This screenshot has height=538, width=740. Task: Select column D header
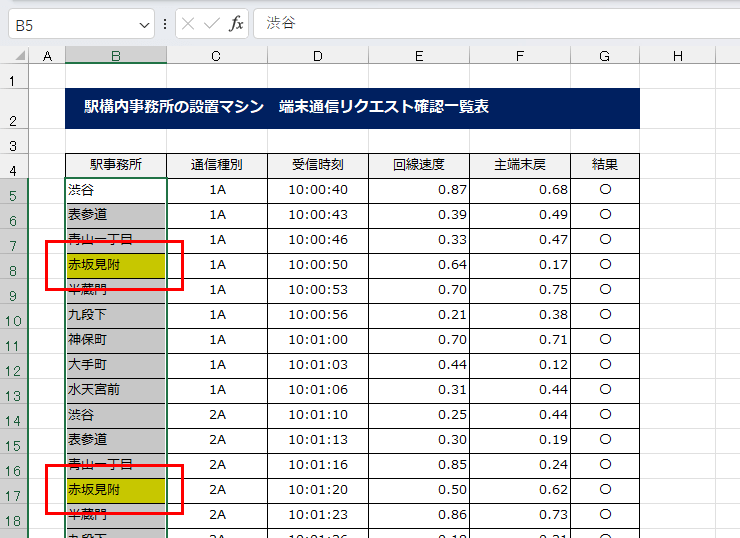tap(318, 56)
